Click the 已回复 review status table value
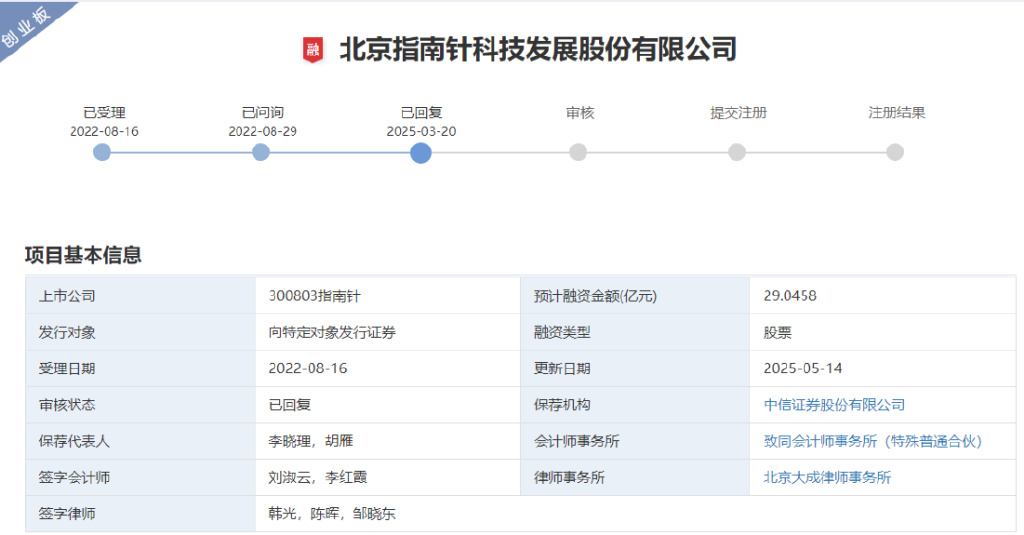1024x535 pixels. pyautogui.click(x=289, y=405)
